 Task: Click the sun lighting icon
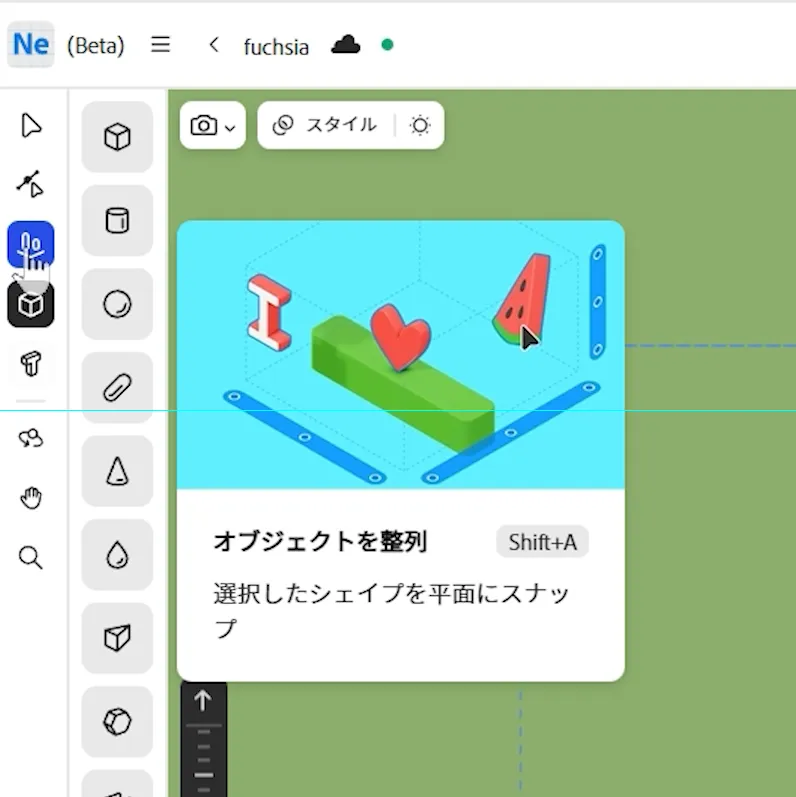pos(420,126)
